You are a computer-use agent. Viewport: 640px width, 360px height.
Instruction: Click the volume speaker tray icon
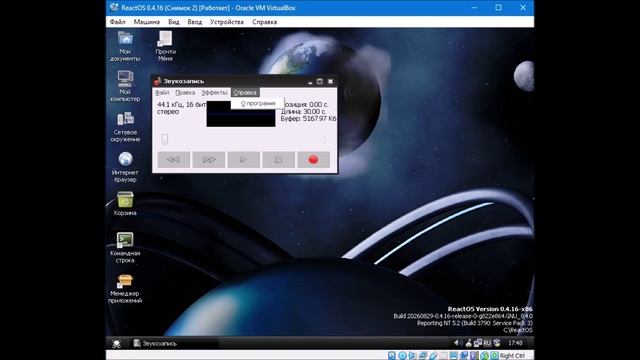point(458,343)
